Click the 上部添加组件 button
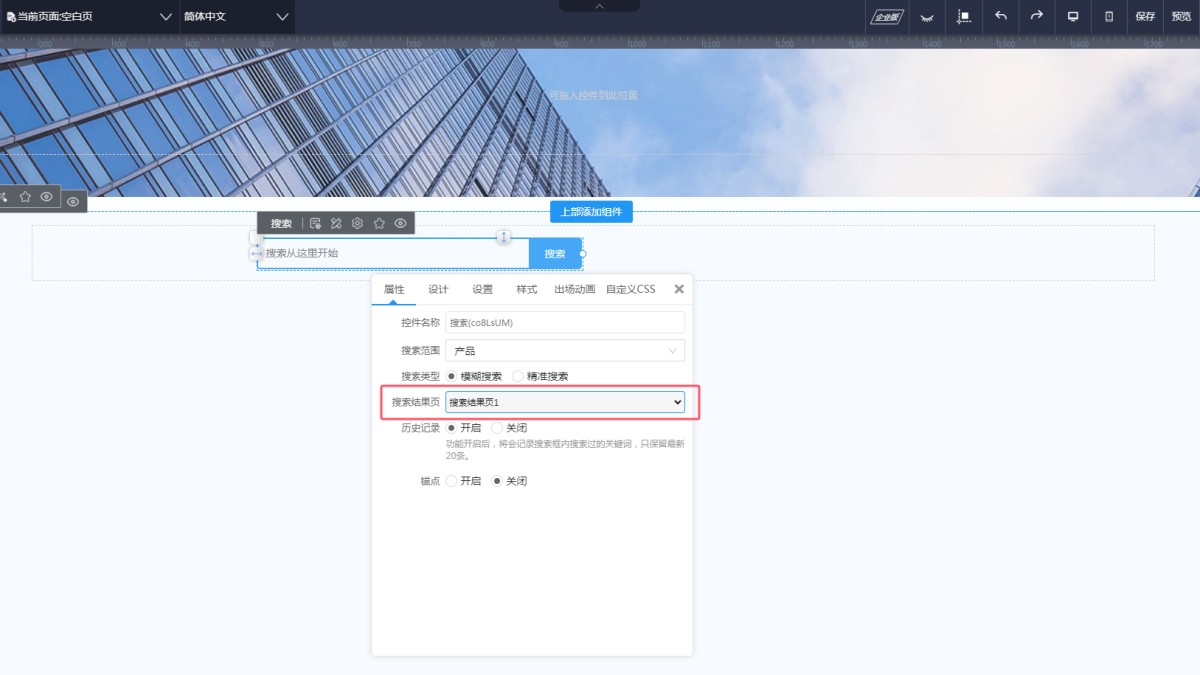Image resolution: width=1200 pixels, height=675 pixels. 591,212
